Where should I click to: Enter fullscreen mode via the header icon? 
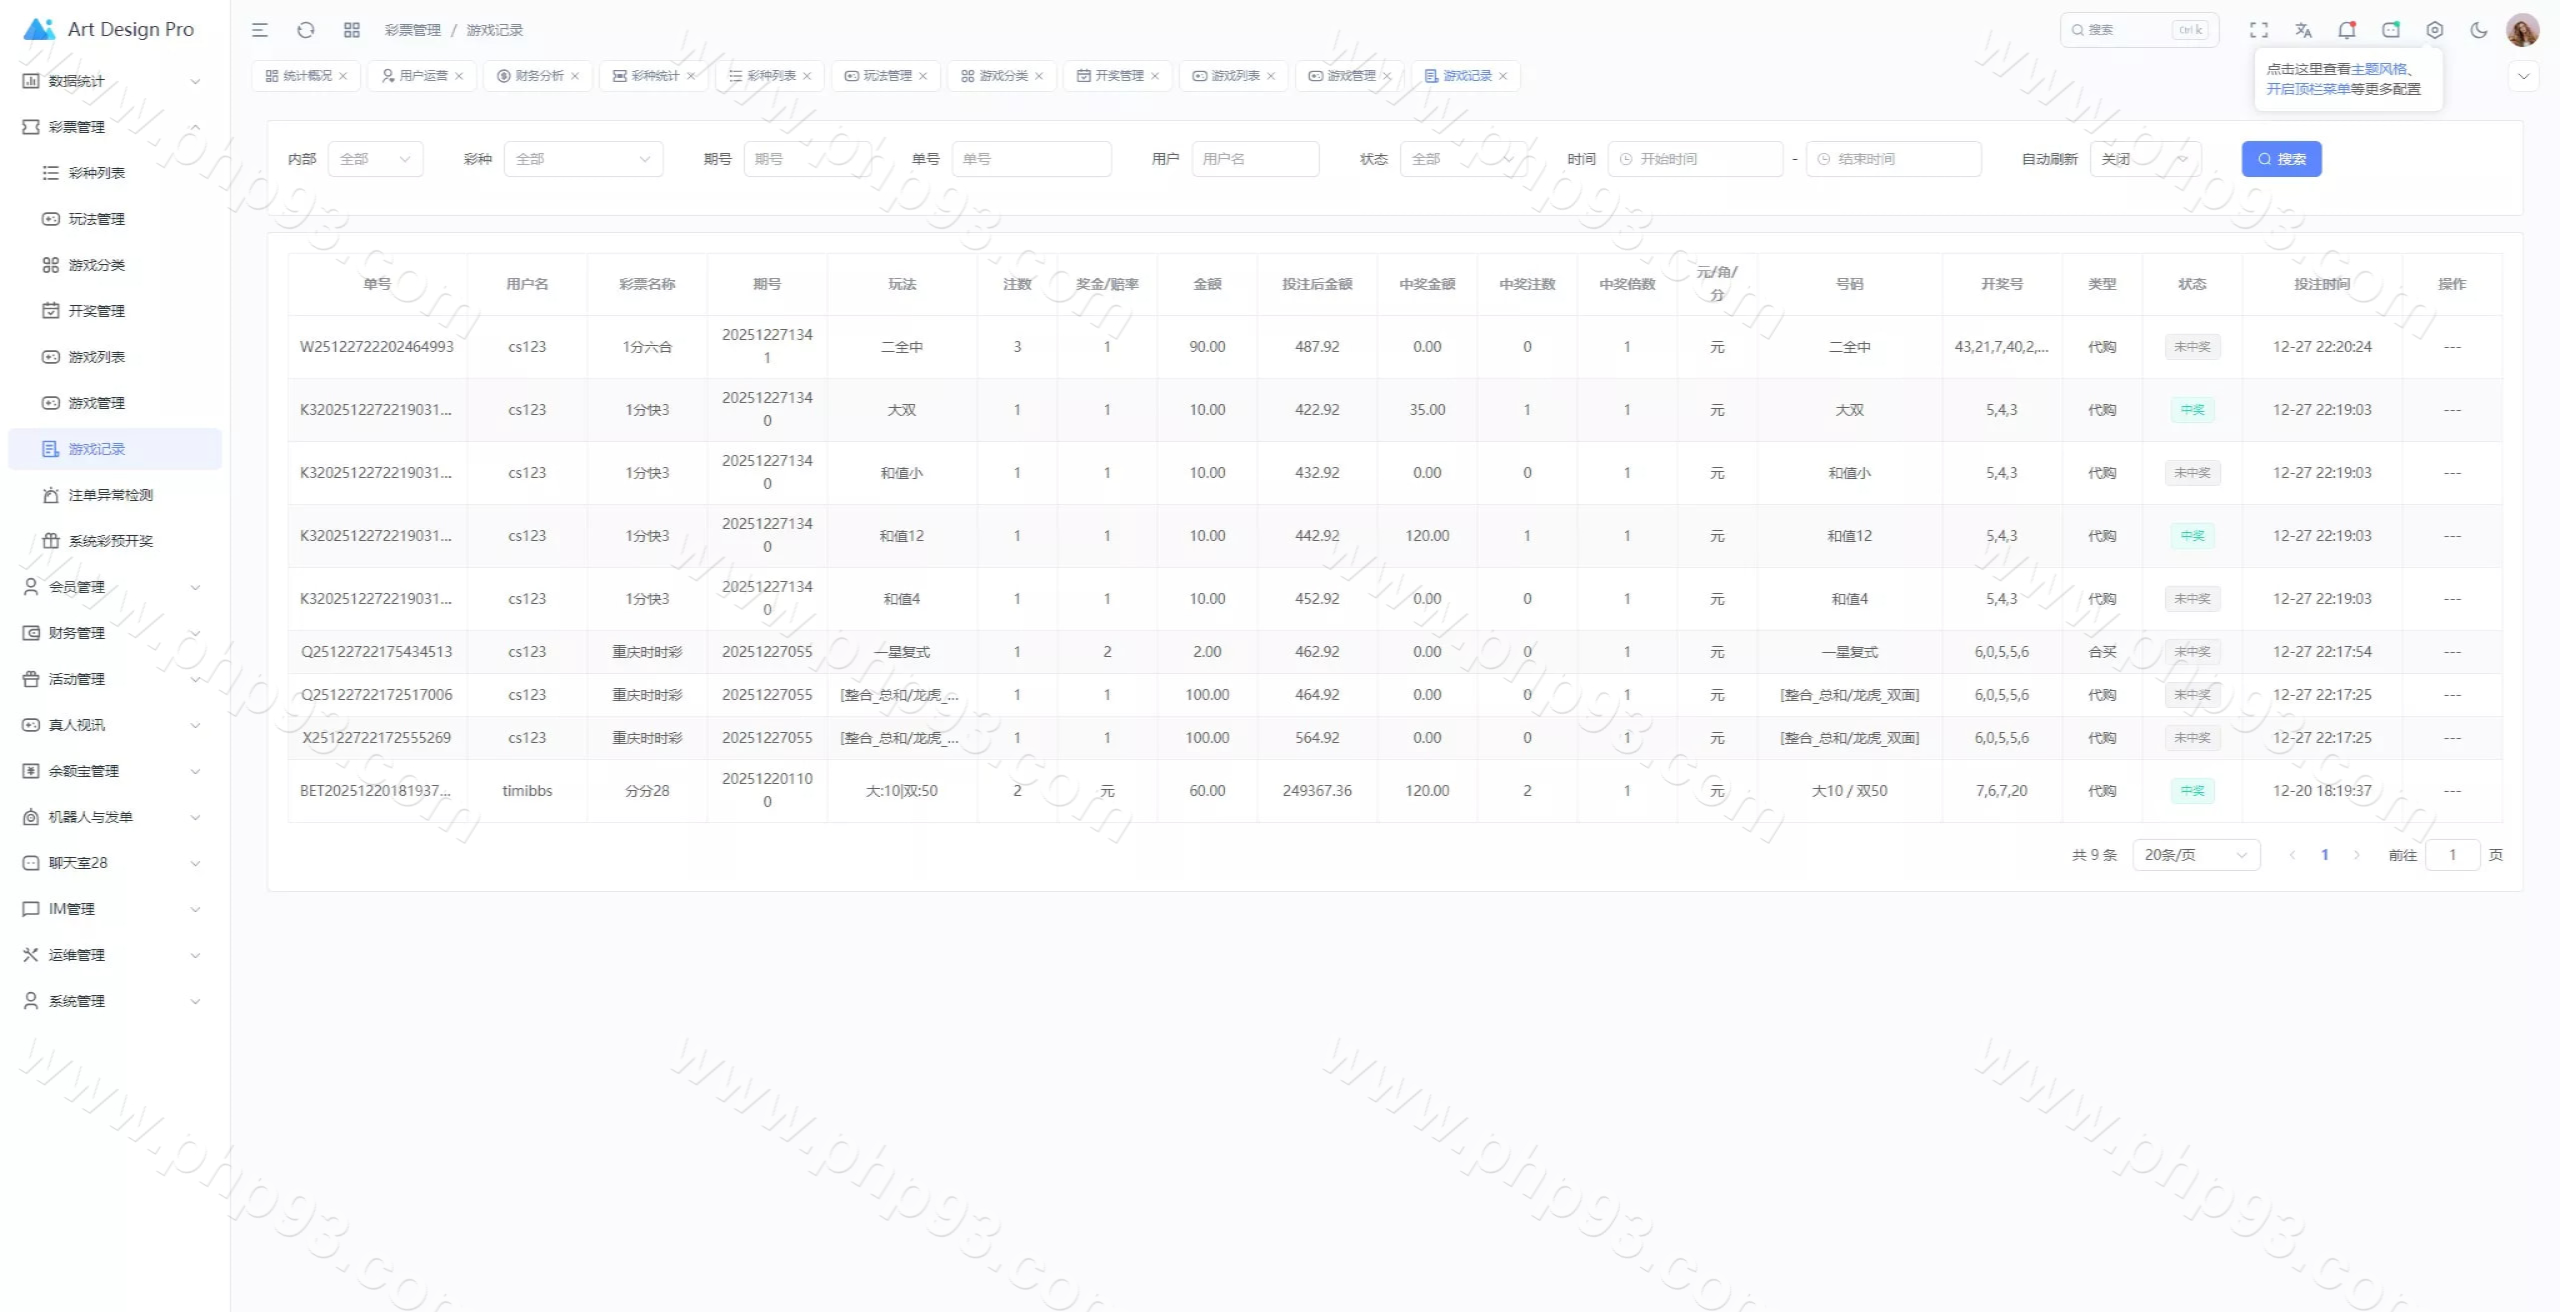pos(2259,30)
